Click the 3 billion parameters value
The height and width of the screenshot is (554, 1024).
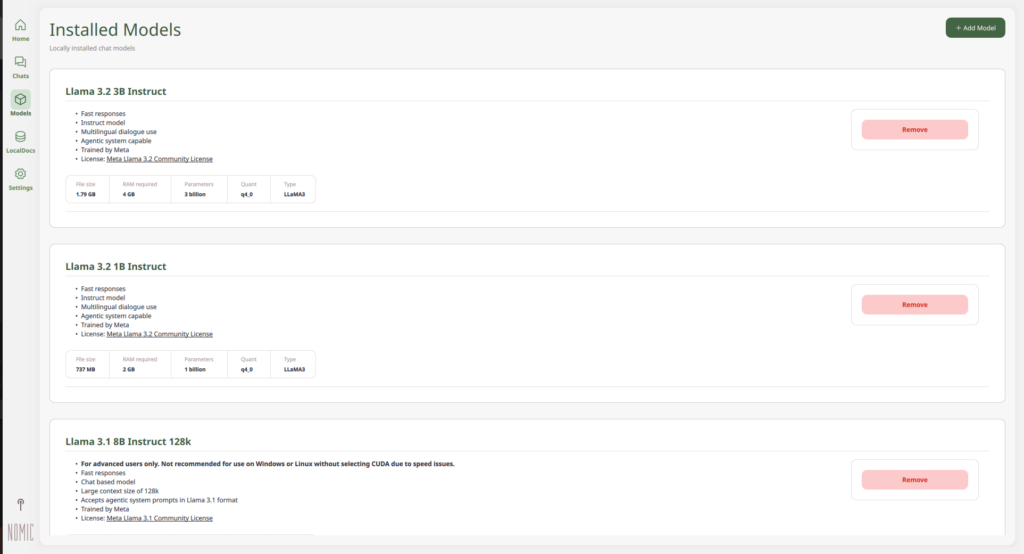point(195,194)
